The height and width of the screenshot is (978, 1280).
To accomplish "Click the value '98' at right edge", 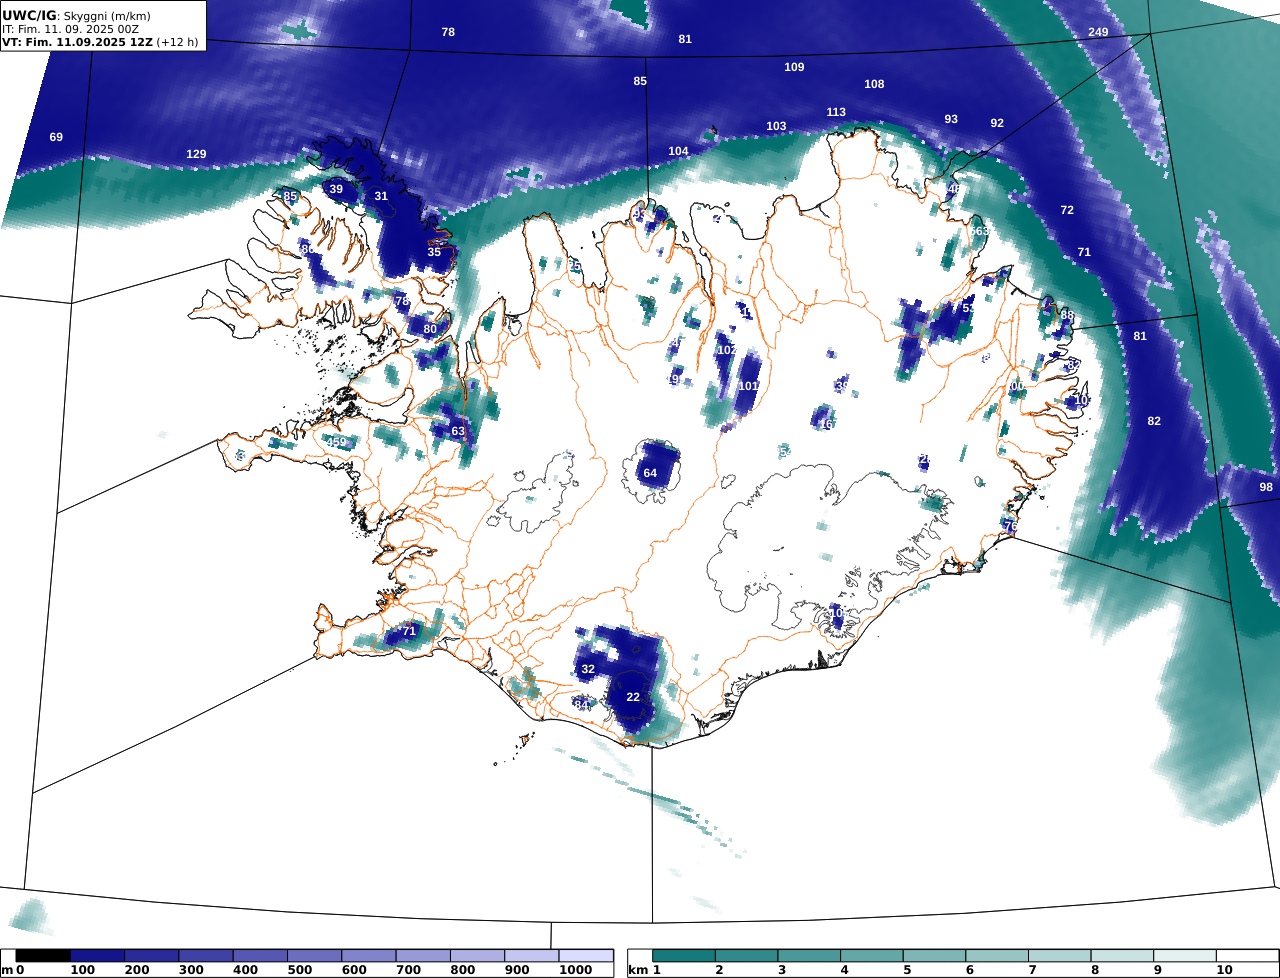I will tap(1266, 487).
